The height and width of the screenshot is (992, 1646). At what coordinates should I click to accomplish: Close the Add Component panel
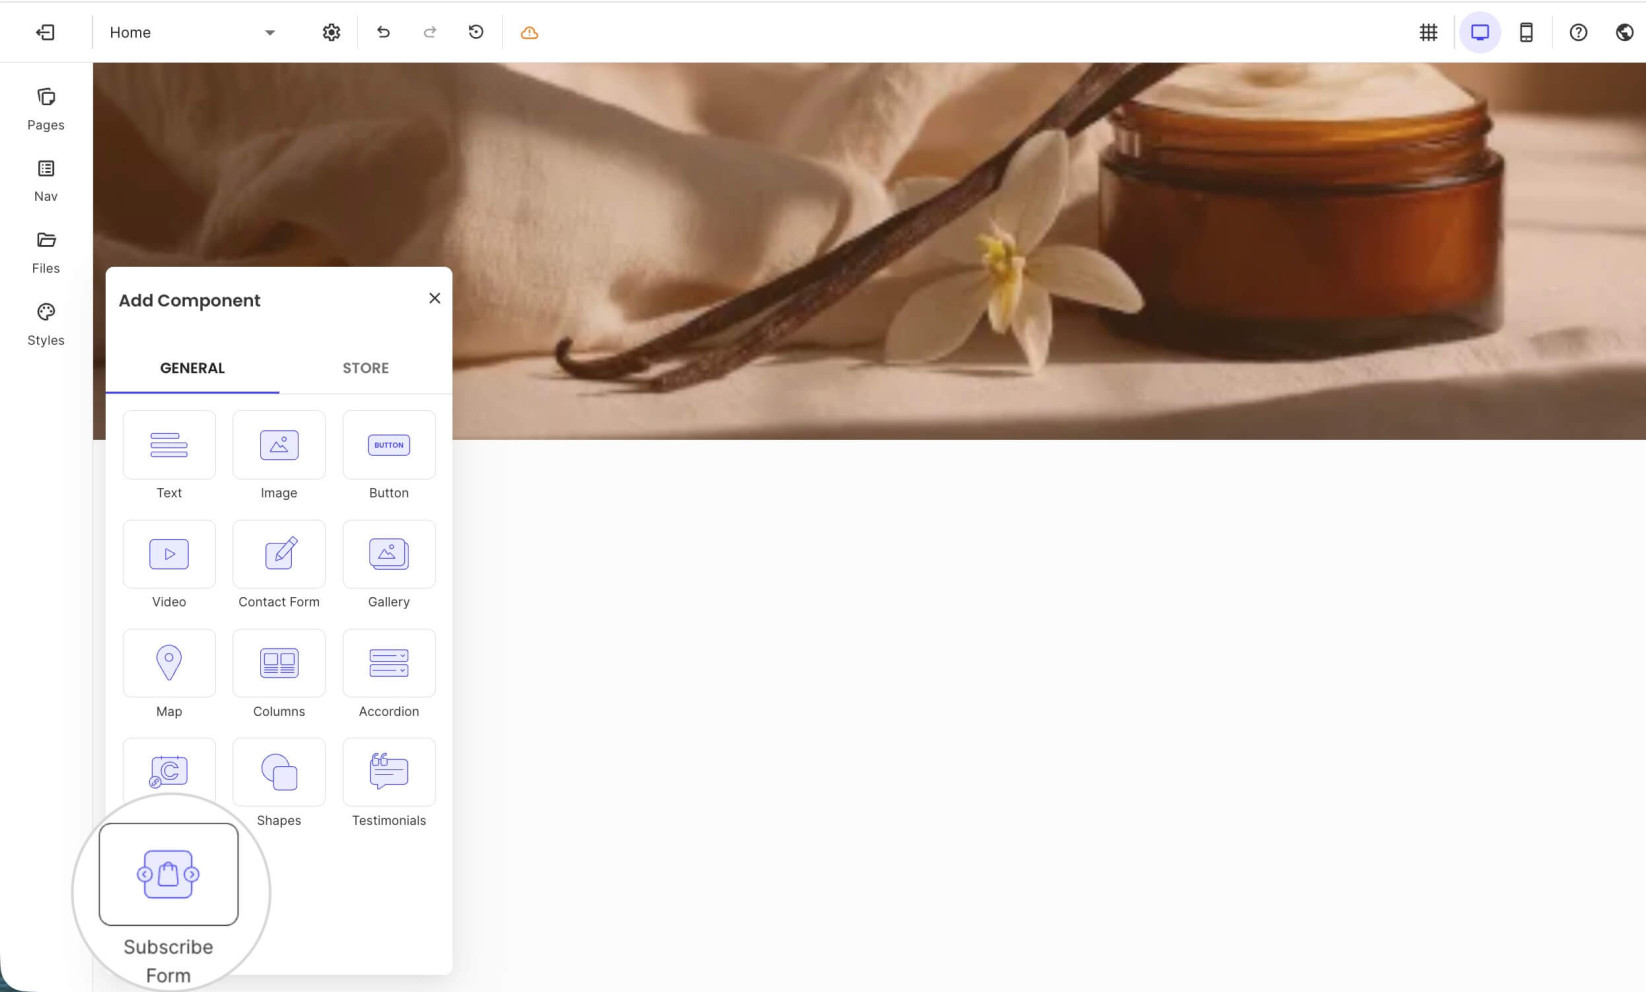click(434, 298)
